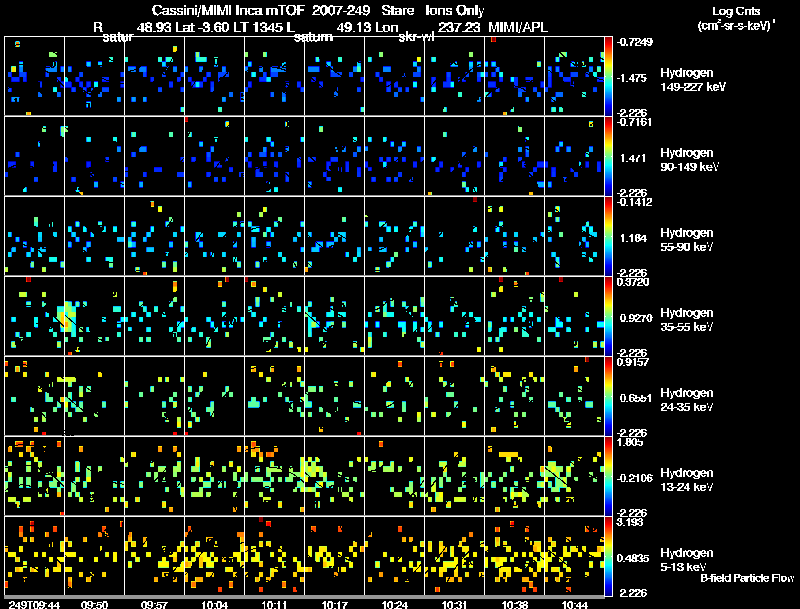The image size is (800, 609).
Task: Click the Hydrogen 90-149 keV row label
Action: point(689,160)
